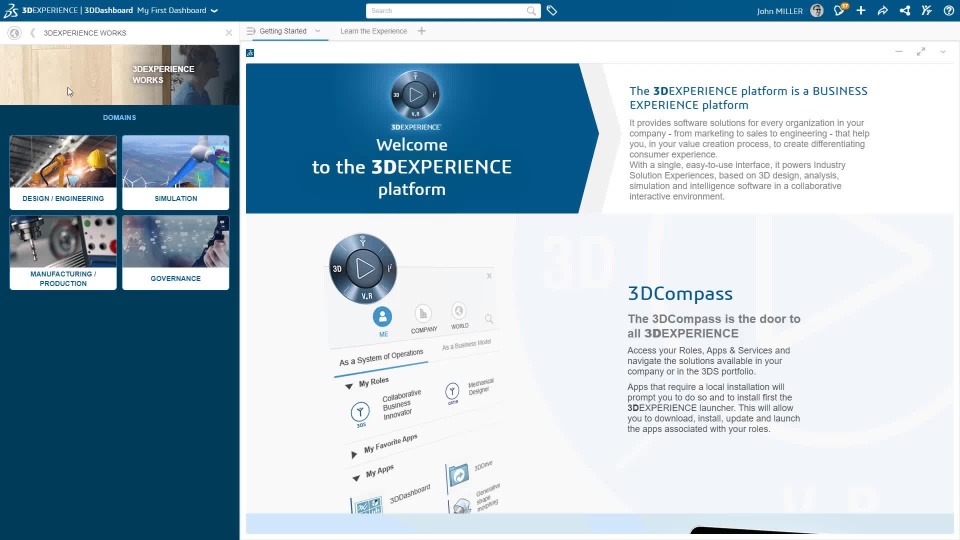Click the Share arrow icon
The width and height of the screenshot is (960, 540).
point(882,10)
